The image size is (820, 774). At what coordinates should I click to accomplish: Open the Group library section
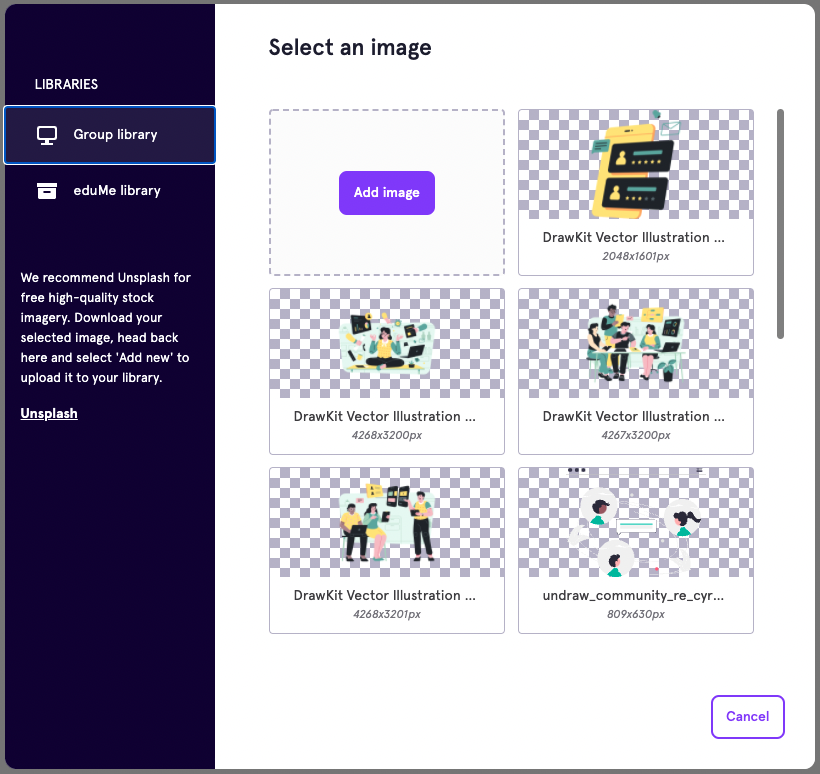[110, 135]
